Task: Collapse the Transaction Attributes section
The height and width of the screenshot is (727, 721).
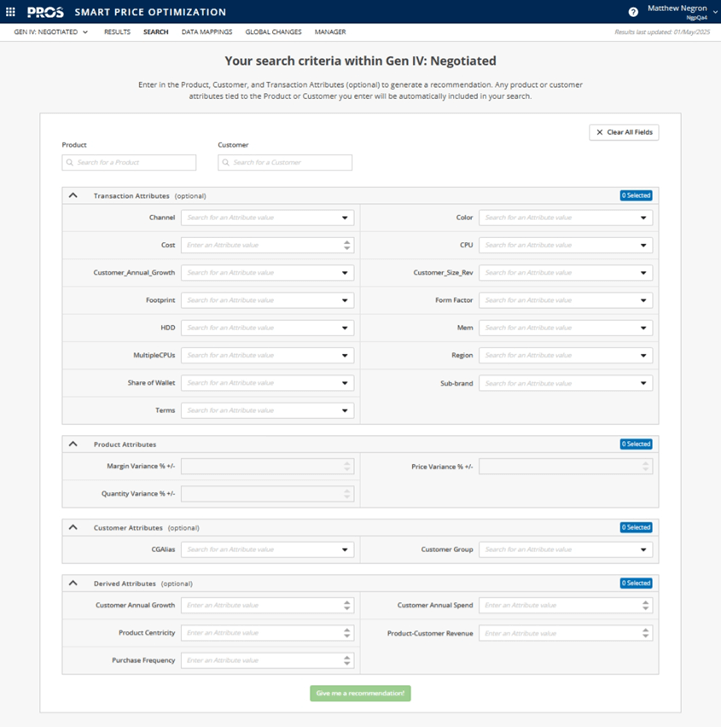Action: [73, 196]
